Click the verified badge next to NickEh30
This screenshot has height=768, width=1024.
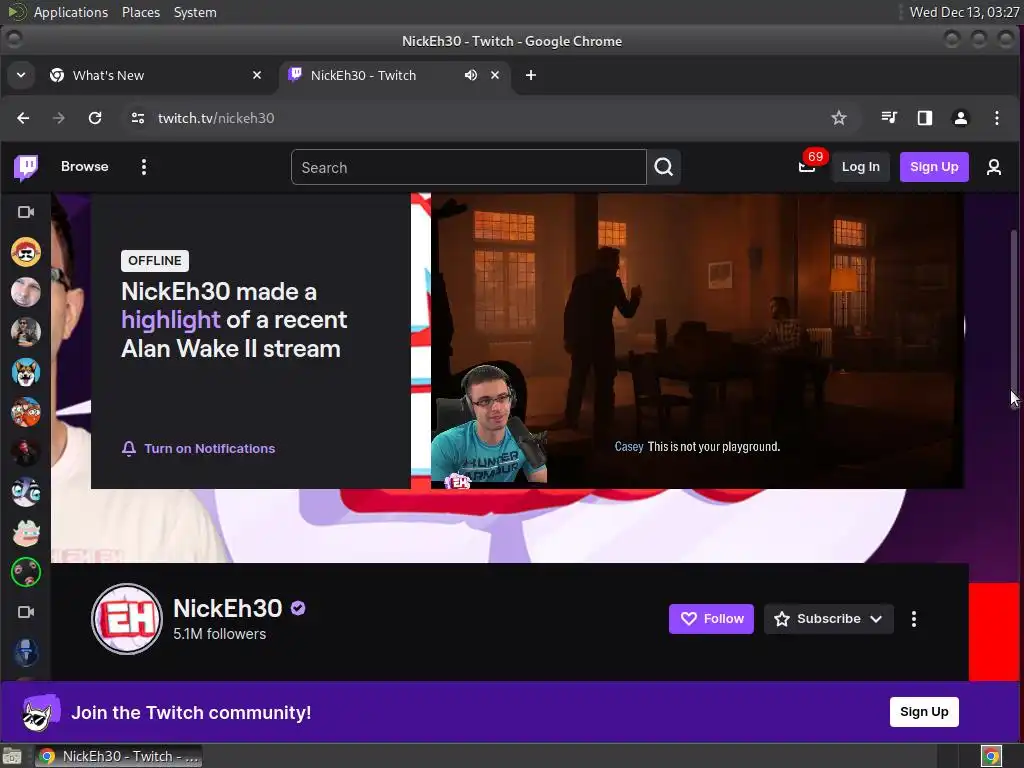(298, 608)
